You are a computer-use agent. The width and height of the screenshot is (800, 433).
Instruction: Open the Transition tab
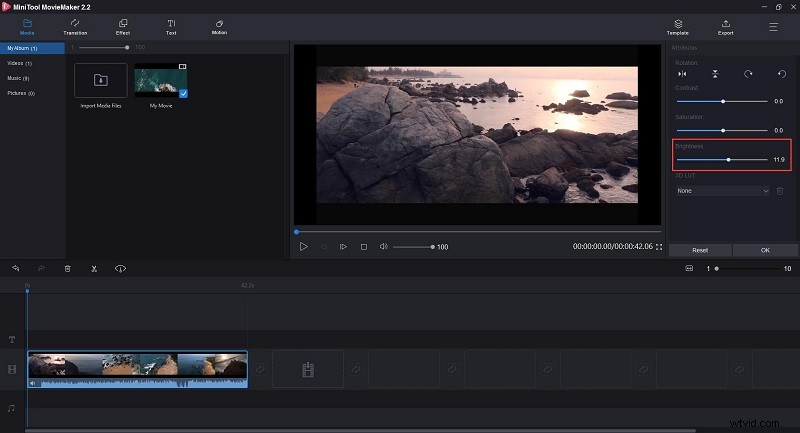point(75,27)
